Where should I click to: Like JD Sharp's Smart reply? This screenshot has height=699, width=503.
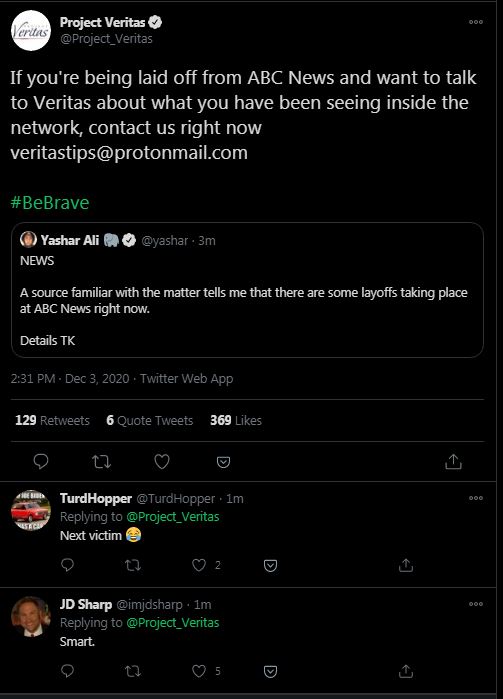pyautogui.click(x=199, y=671)
